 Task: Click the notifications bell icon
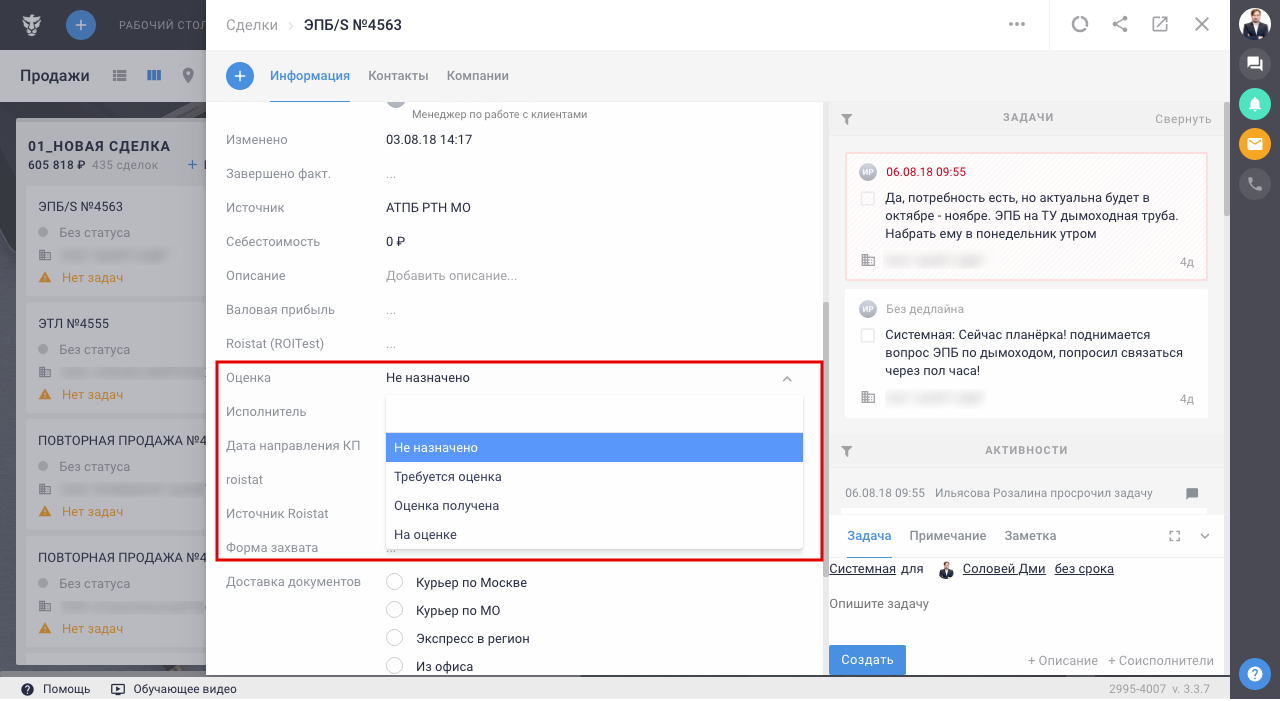[1254, 103]
